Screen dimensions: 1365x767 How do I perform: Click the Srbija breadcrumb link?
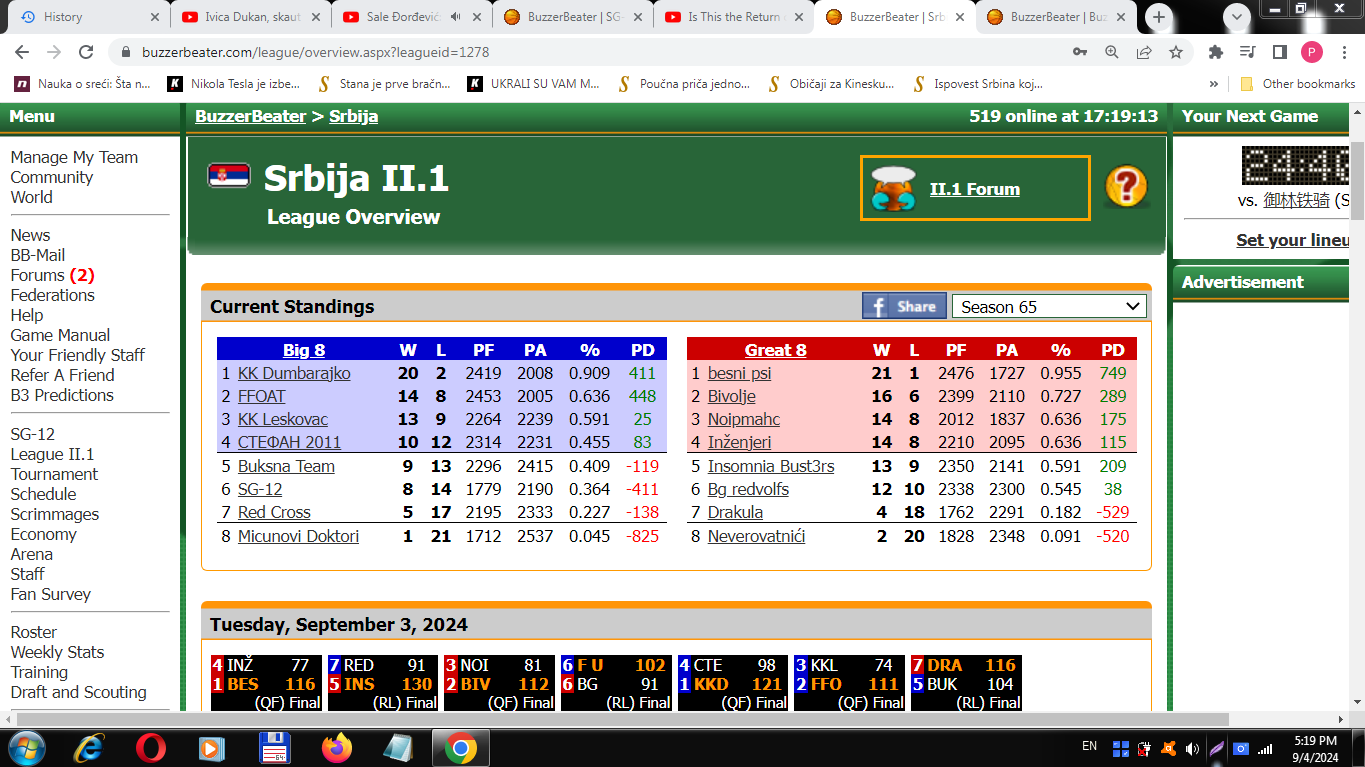(x=353, y=116)
